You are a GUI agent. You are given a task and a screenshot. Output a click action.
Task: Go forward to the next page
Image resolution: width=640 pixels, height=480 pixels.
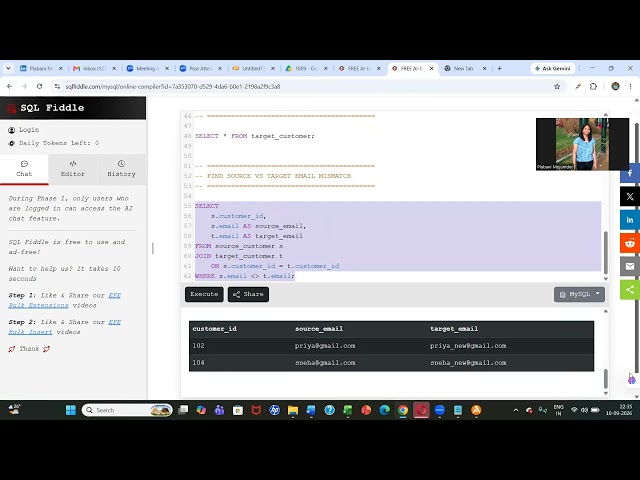click(x=24, y=87)
